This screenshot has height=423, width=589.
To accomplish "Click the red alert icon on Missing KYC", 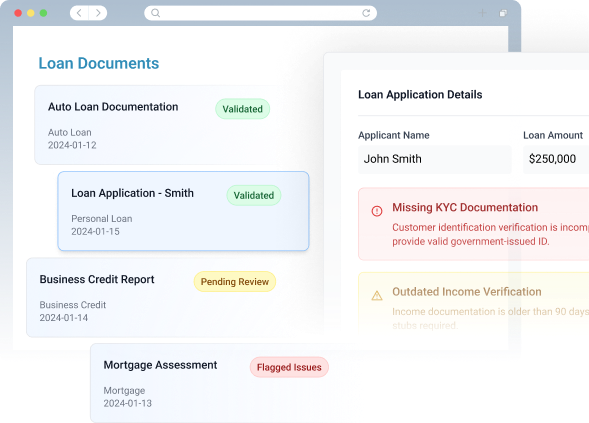I will point(377,211).
